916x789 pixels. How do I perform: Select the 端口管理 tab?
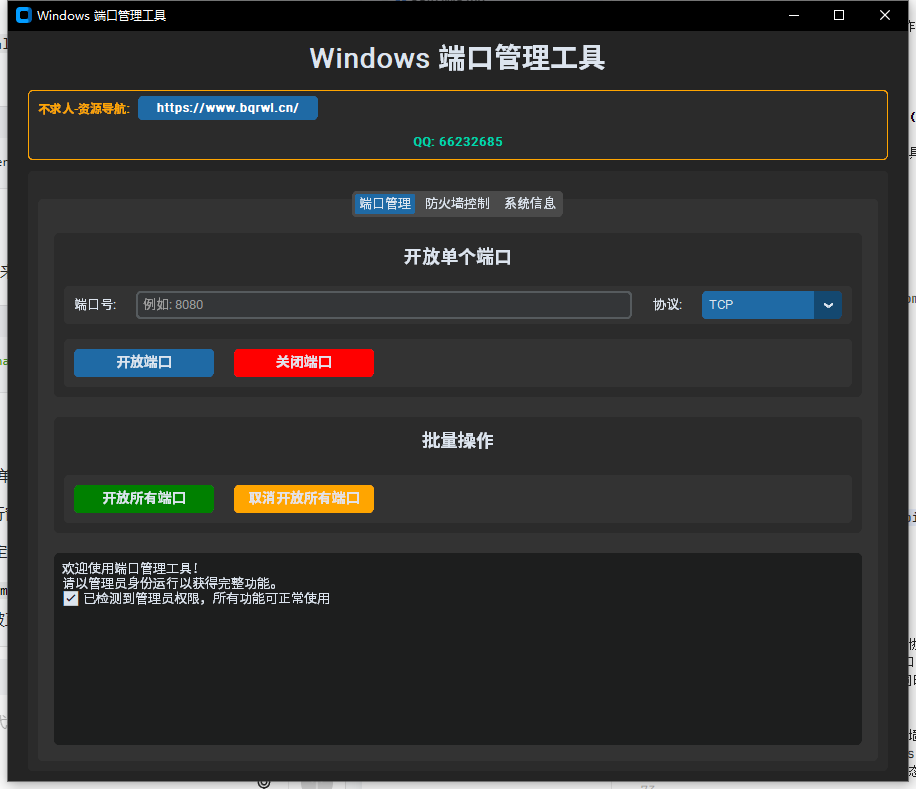[384, 203]
